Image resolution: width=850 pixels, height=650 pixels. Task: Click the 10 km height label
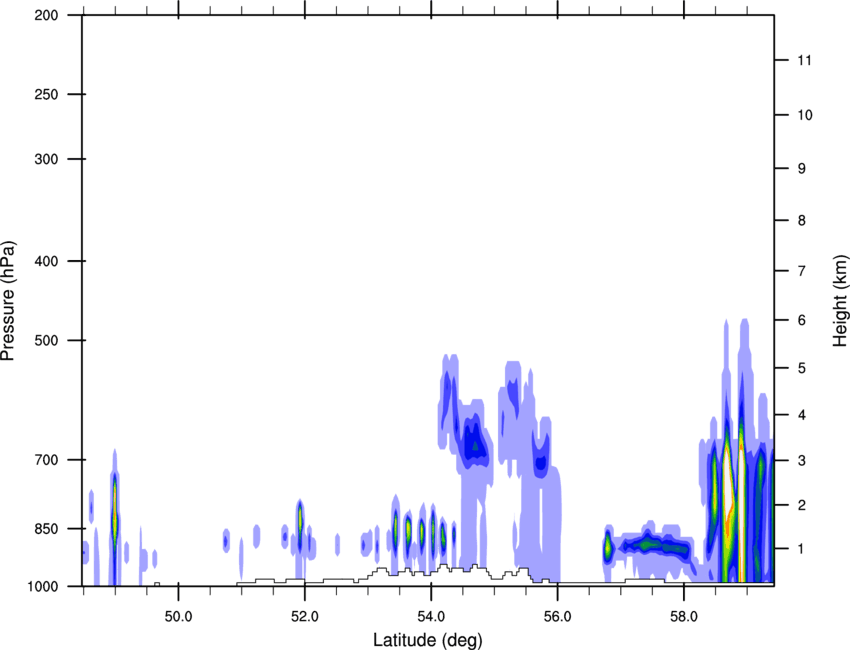tap(805, 115)
